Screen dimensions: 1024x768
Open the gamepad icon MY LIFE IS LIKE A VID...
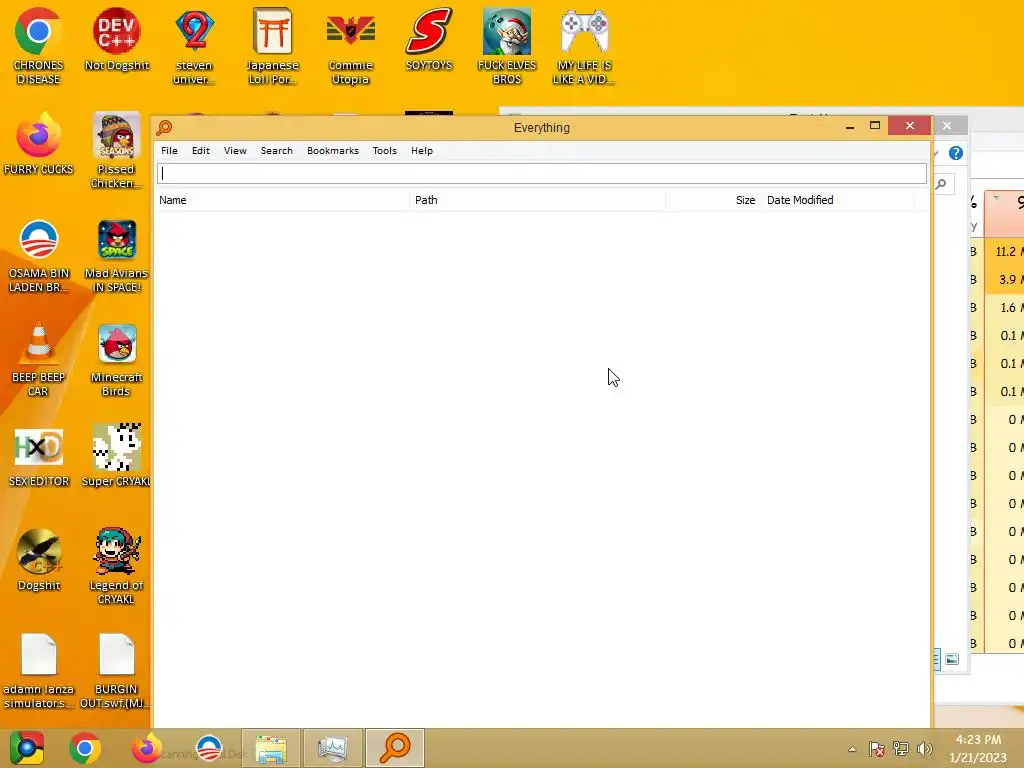(x=584, y=46)
